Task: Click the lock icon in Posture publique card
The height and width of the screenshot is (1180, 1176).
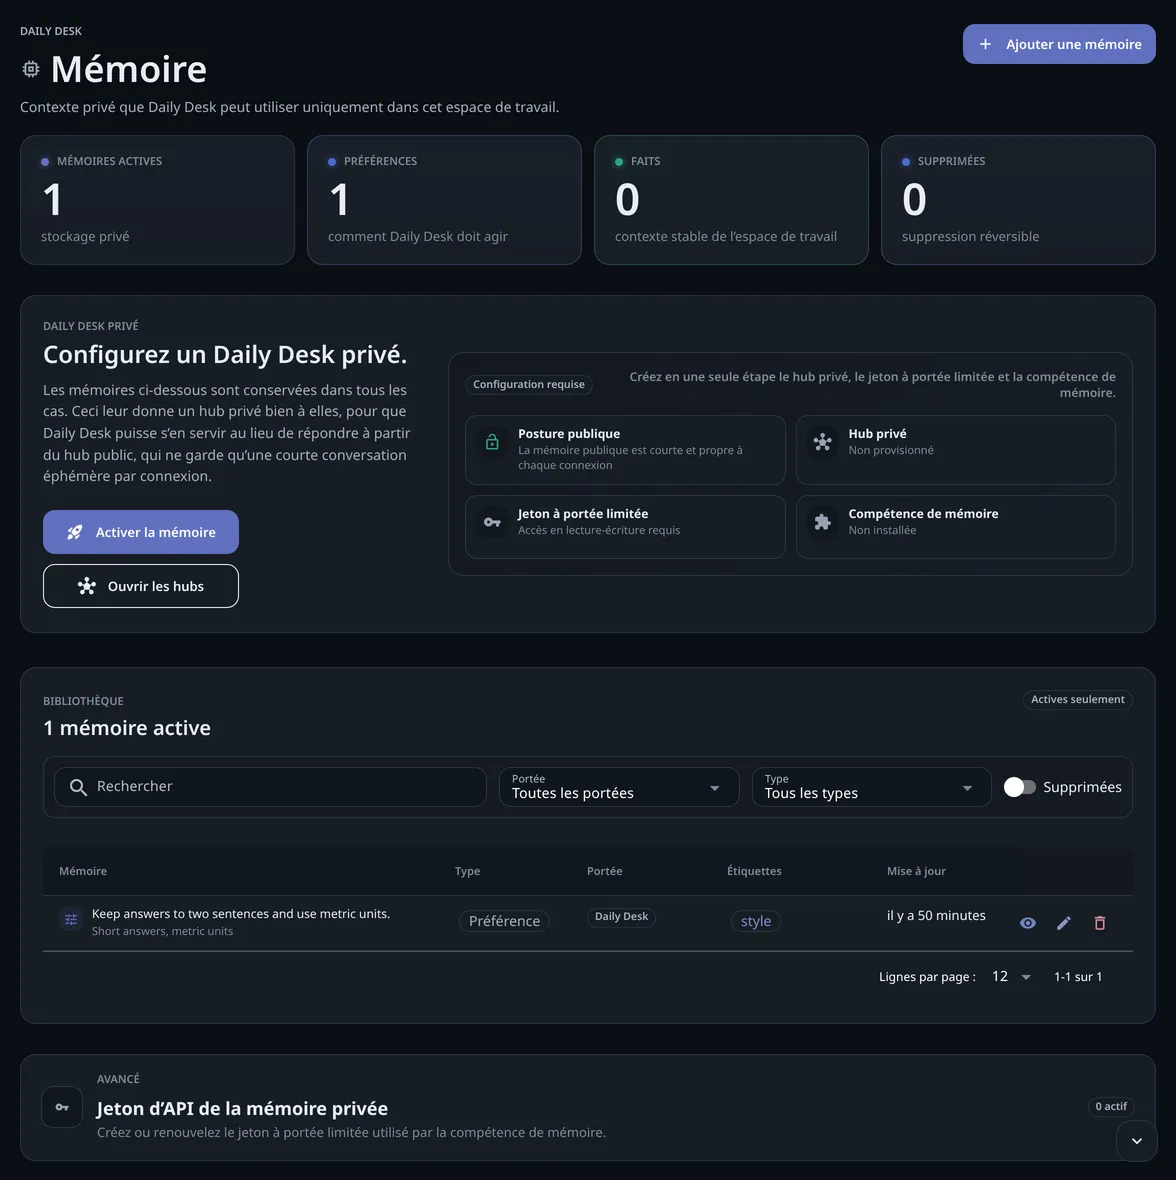Action: (x=492, y=442)
